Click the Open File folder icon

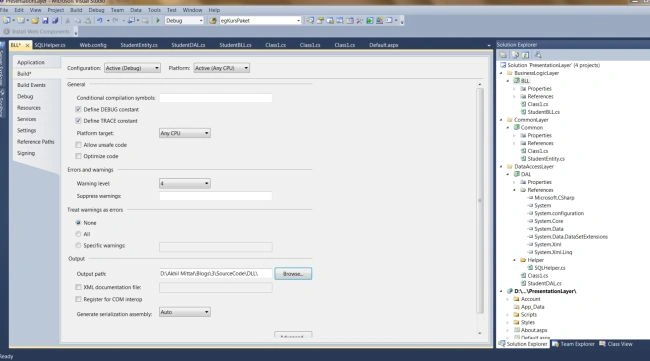35,20
